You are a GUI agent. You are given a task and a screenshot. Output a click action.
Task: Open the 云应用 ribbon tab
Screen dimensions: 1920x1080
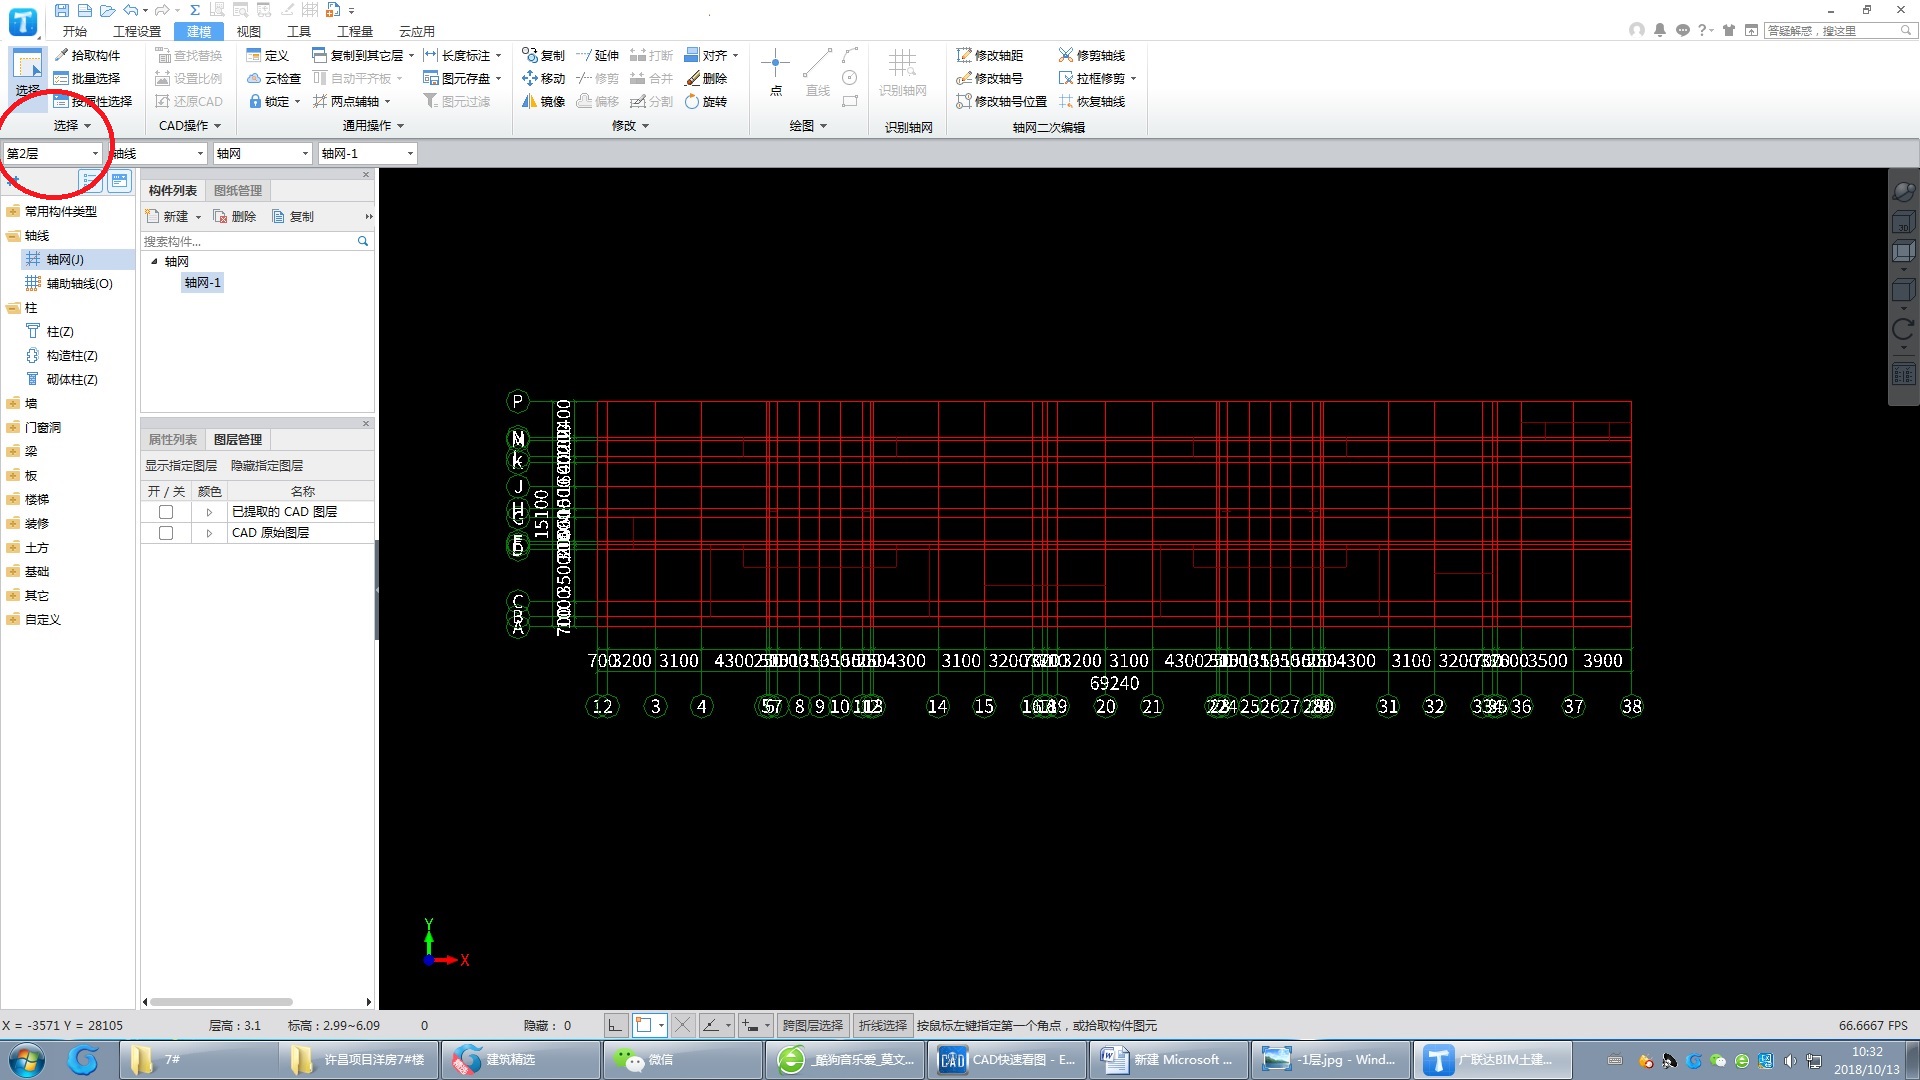click(x=416, y=31)
